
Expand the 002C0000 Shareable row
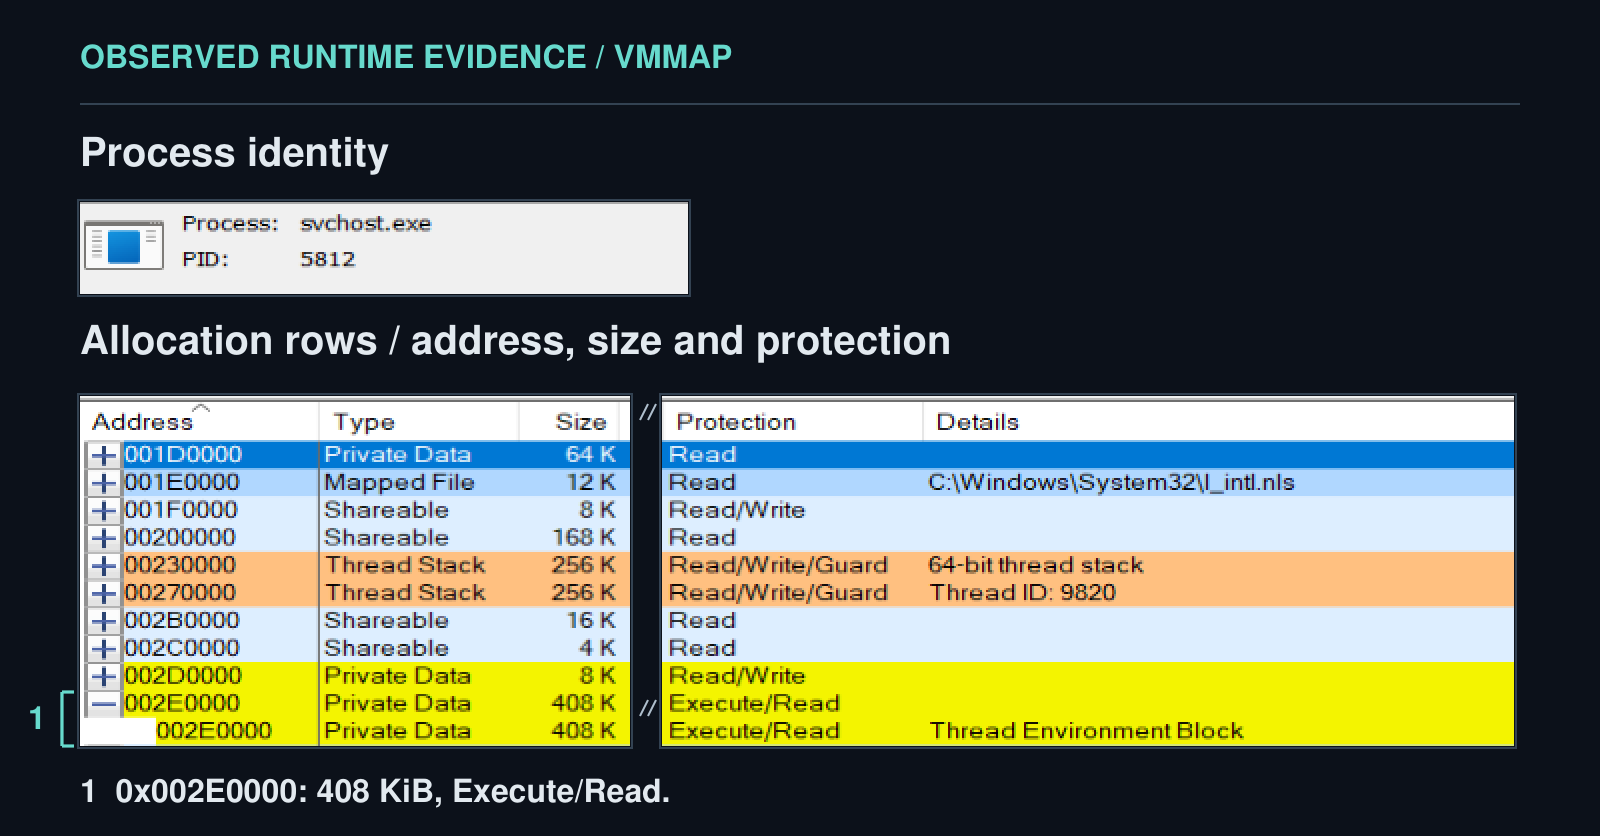click(104, 648)
